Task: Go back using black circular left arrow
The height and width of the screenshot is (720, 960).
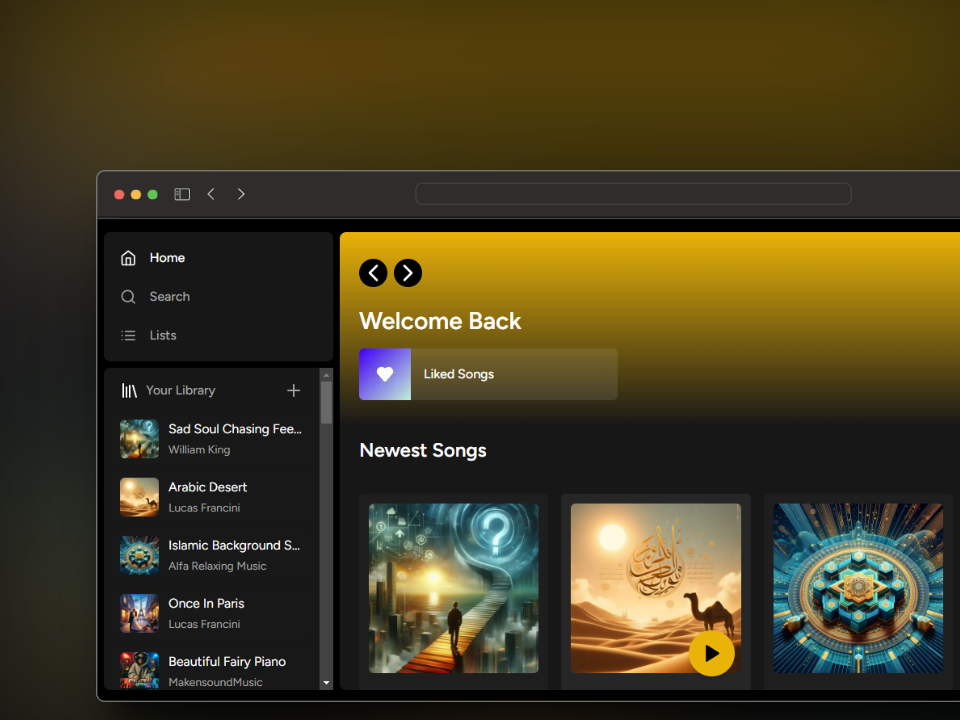Action: click(x=373, y=273)
